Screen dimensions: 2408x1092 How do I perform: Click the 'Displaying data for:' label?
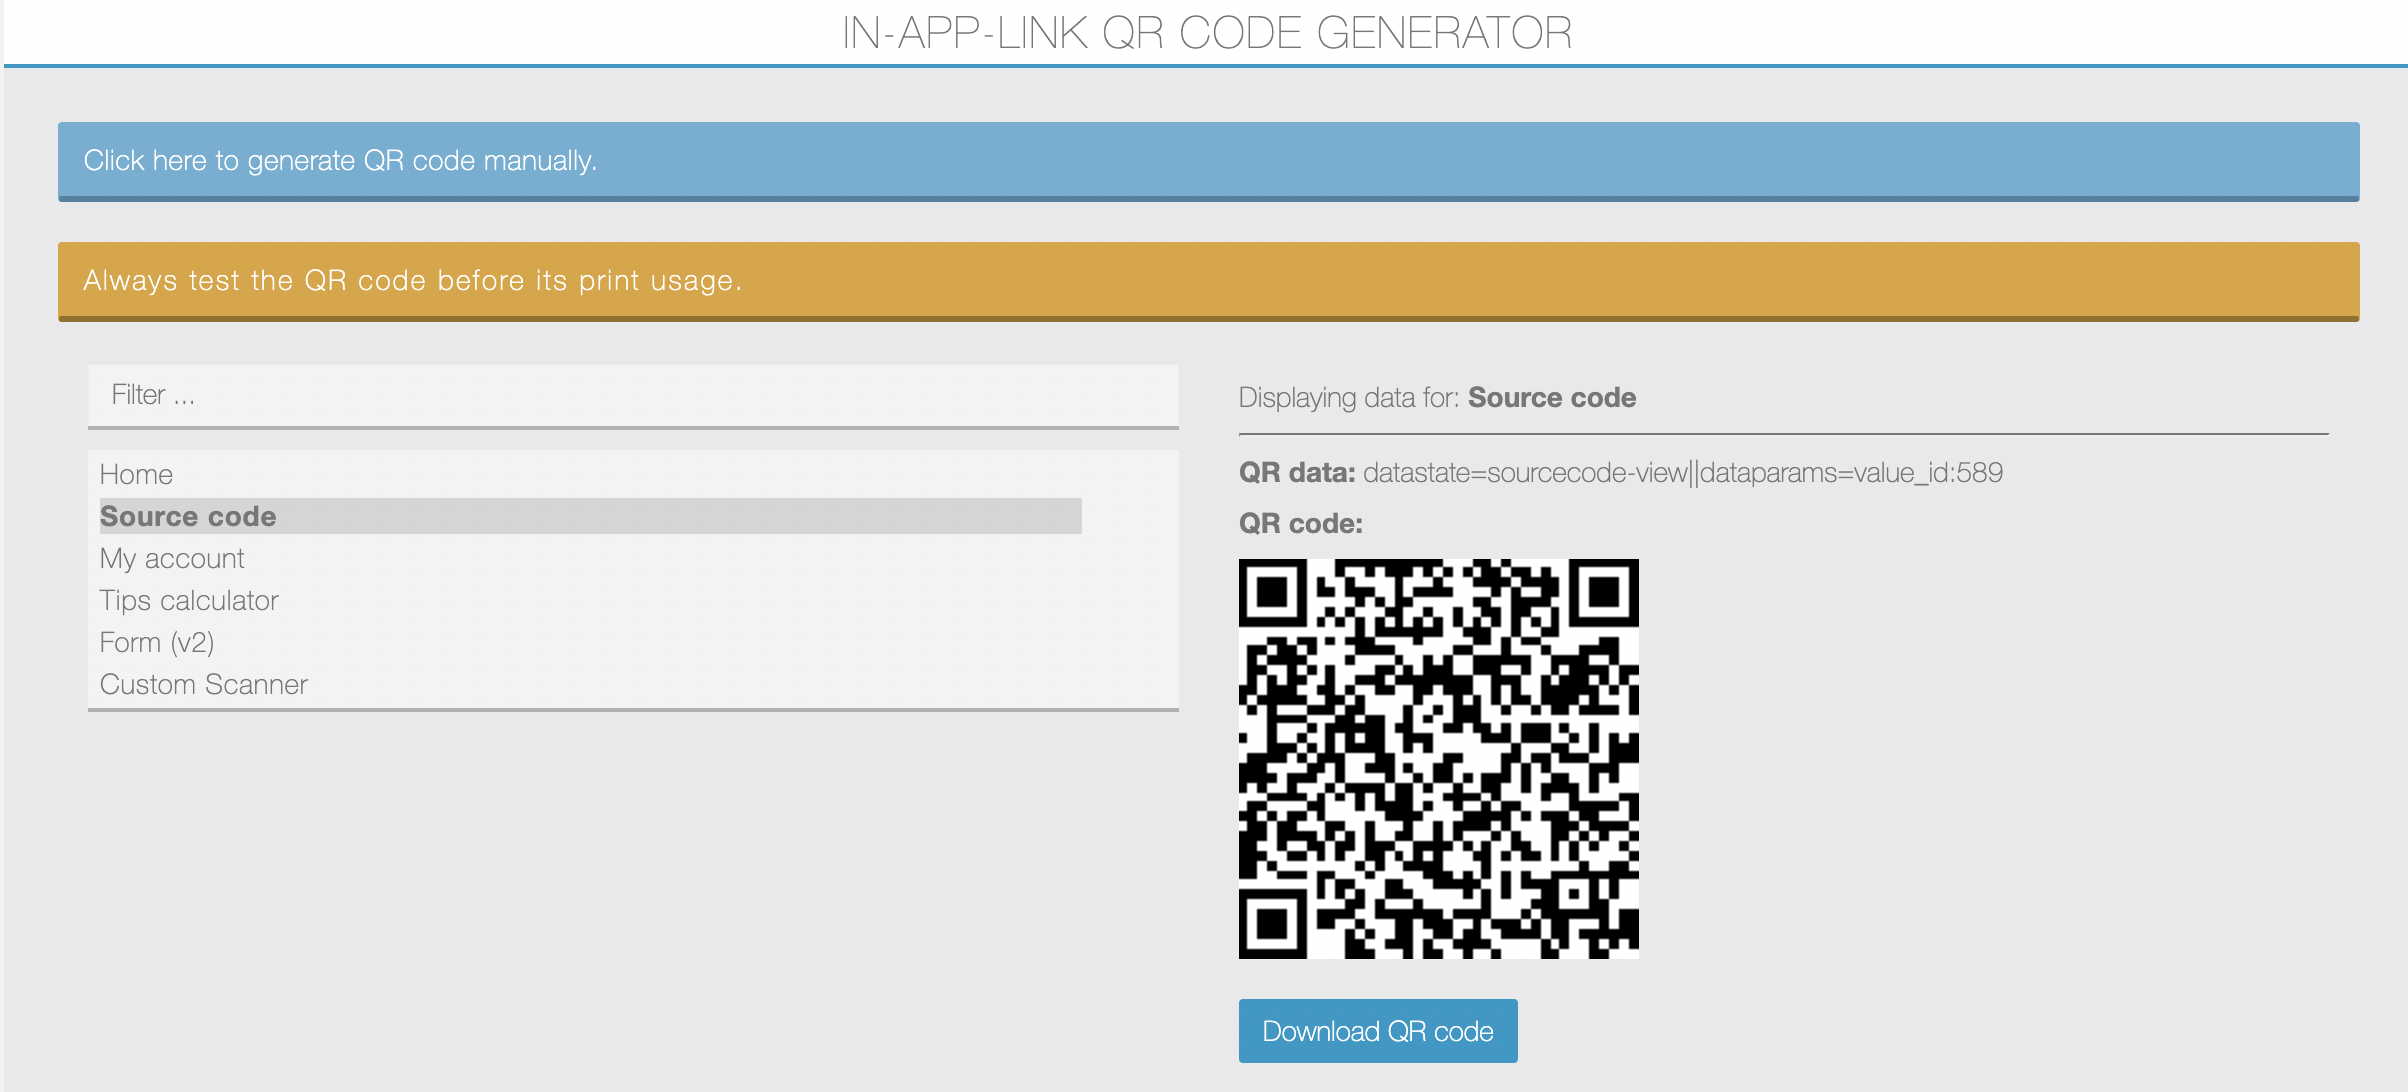pos(1350,398)
